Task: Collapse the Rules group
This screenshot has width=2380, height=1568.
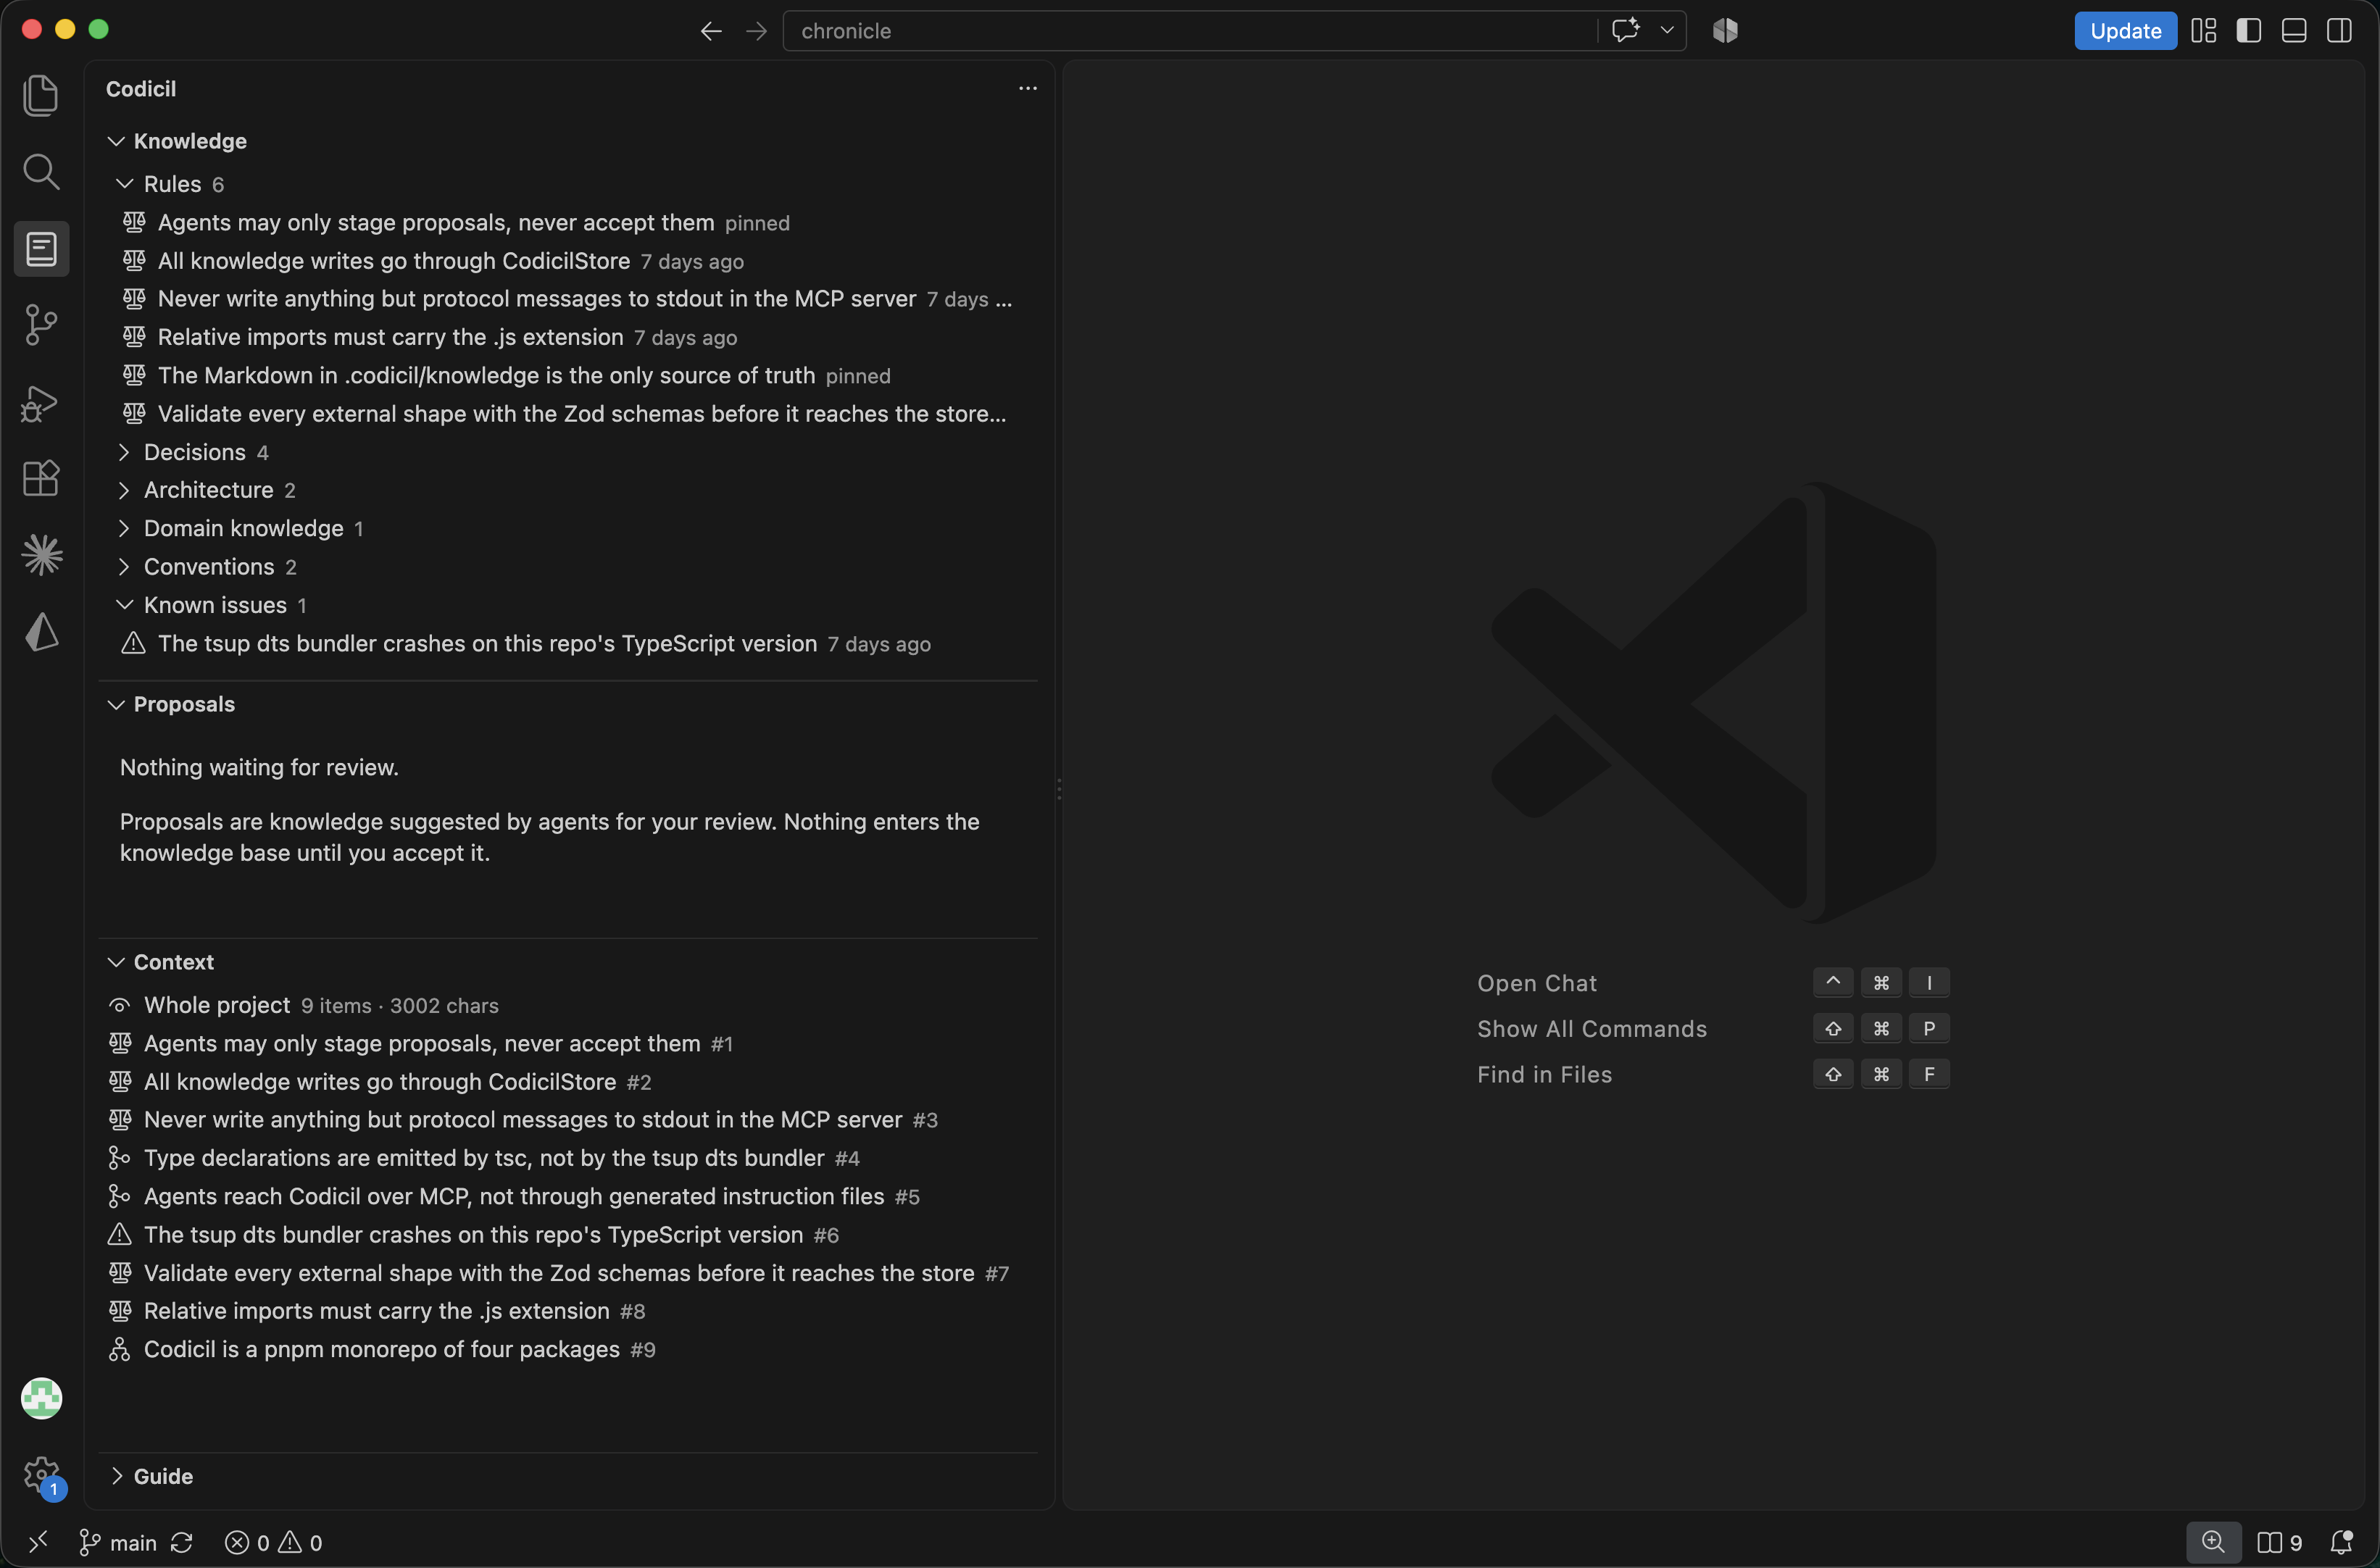Action: [x=125, y=184]
